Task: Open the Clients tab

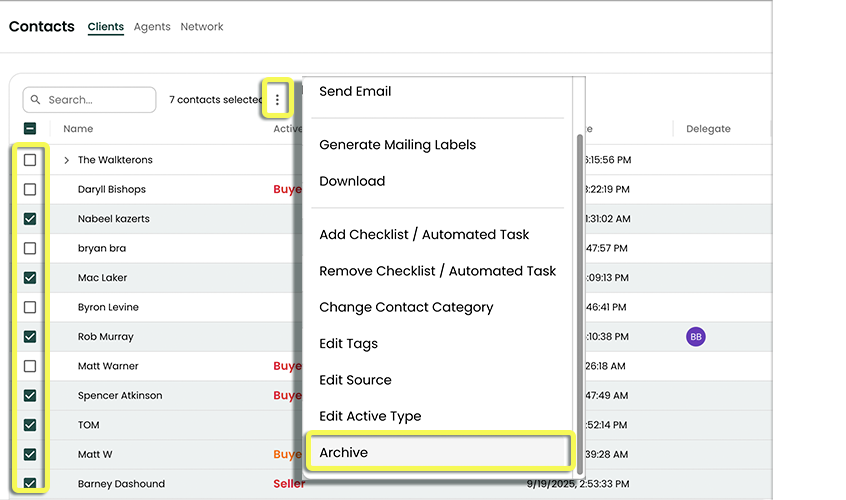Action: pos(105,27)
